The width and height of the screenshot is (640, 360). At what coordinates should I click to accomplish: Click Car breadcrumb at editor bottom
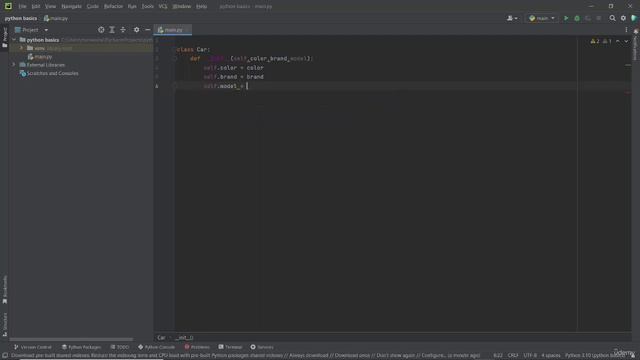(x=161, y=338)
